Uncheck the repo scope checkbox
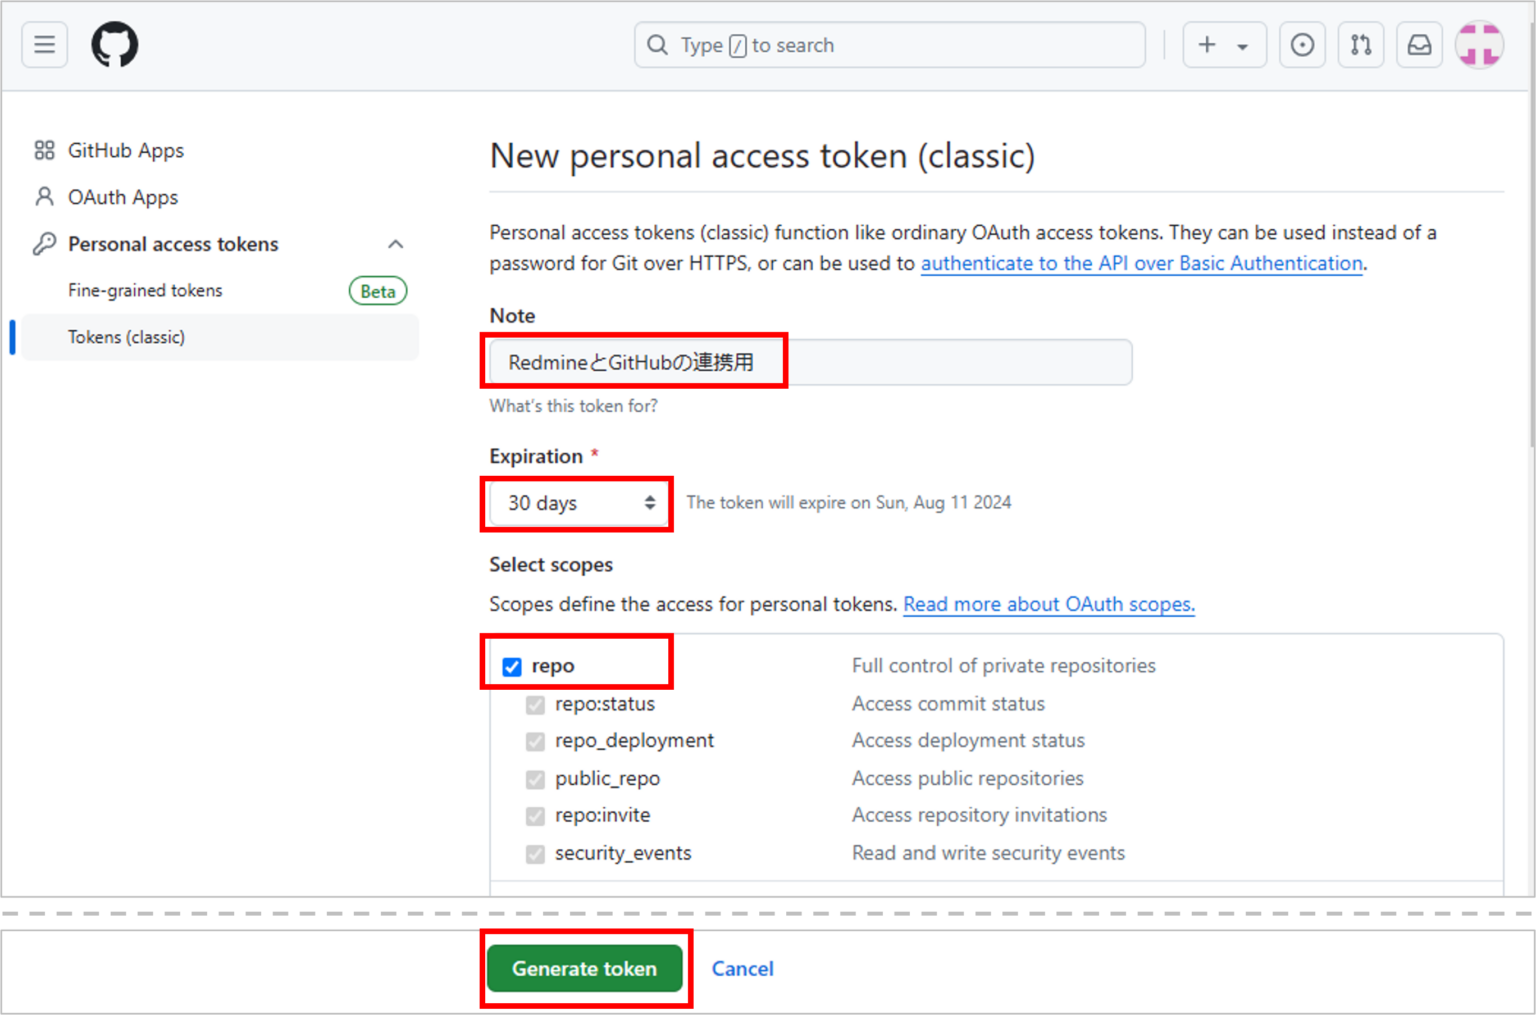 (x=512, y=667)
